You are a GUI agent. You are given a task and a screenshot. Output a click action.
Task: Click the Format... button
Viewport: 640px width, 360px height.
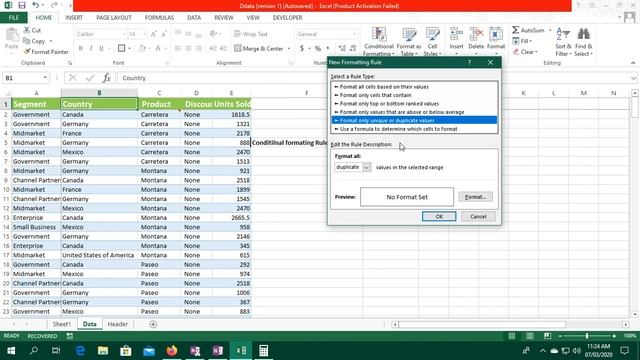pos(475,197)
